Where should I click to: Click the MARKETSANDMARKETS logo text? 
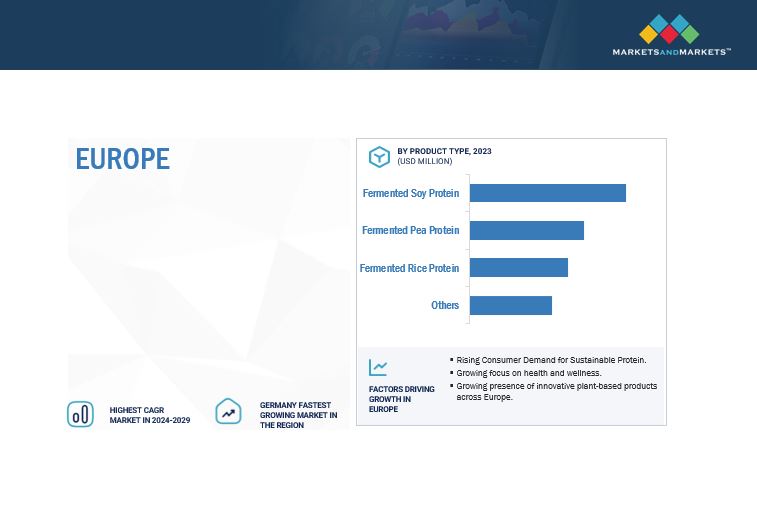pos(671,52)
